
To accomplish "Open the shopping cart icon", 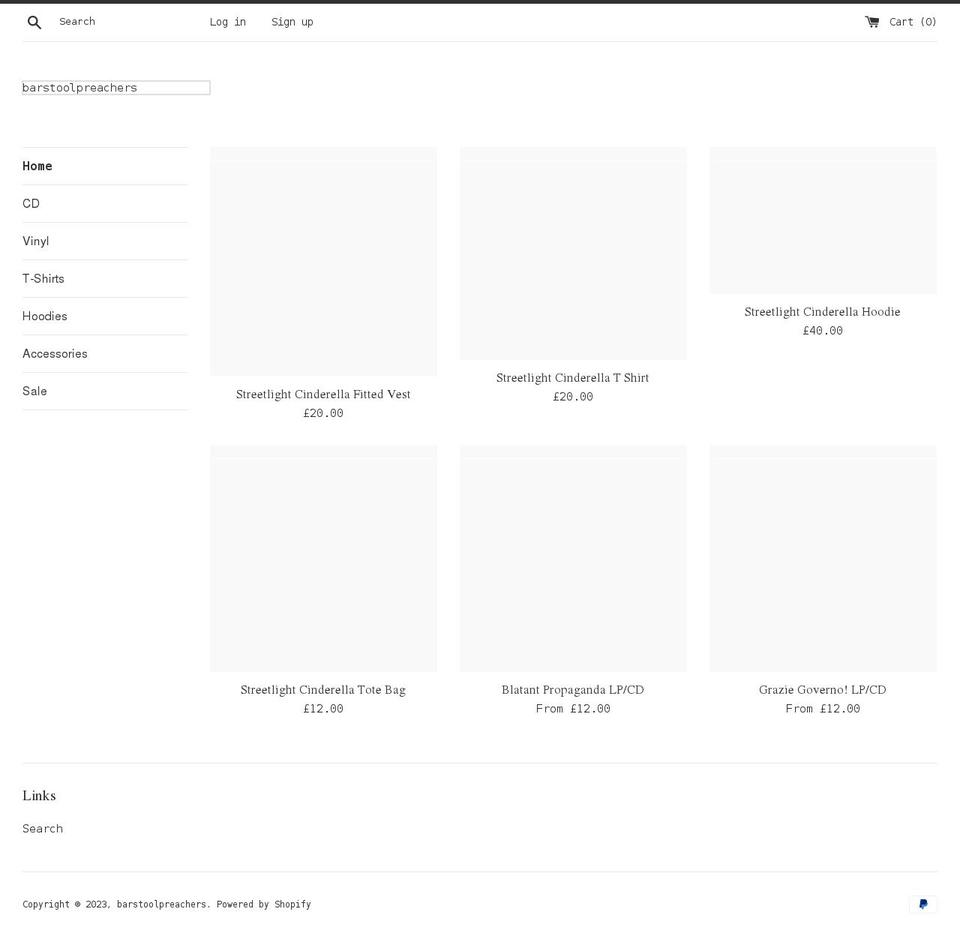I will point(872,22).
